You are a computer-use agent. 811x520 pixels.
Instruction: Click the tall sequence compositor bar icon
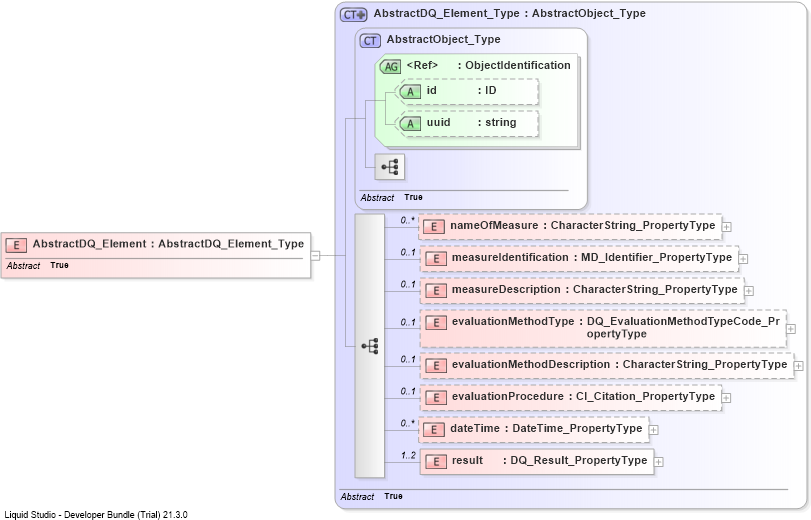[x=369, y=346]
